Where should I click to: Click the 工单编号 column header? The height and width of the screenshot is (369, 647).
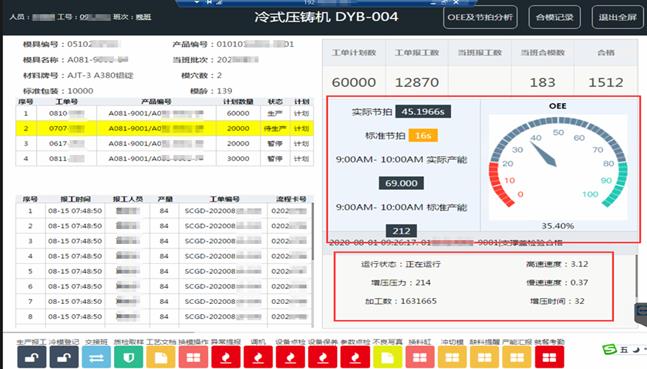coord(224,199)
